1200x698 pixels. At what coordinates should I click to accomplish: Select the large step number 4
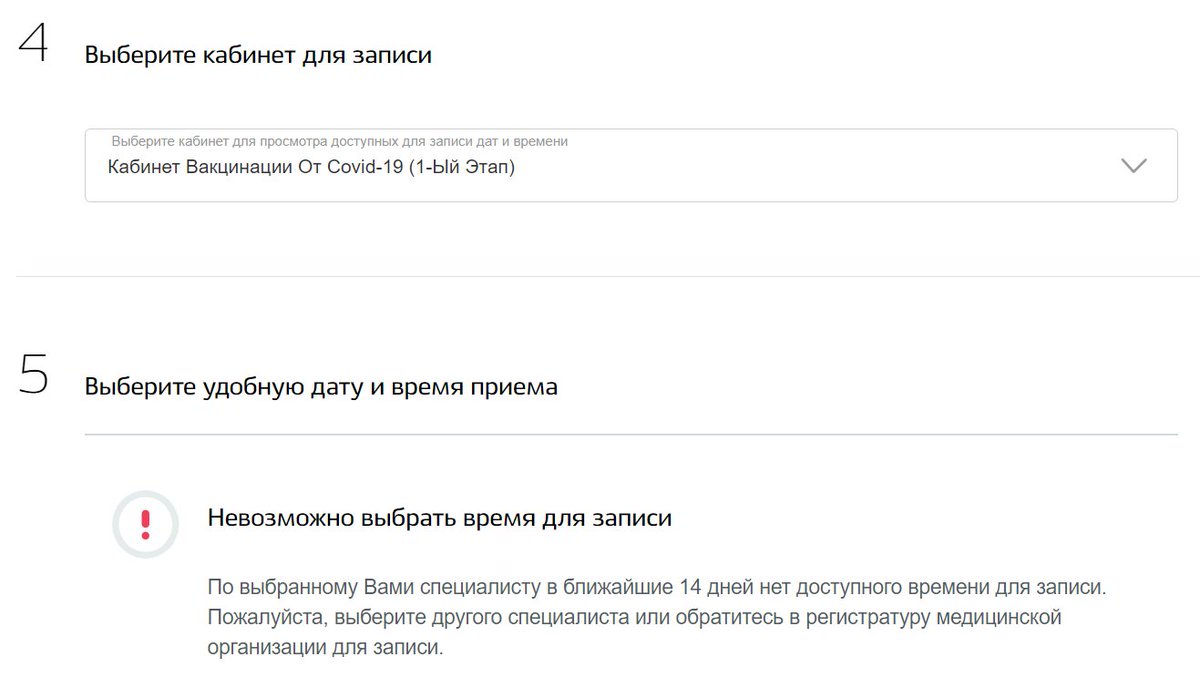coord(33,41)
